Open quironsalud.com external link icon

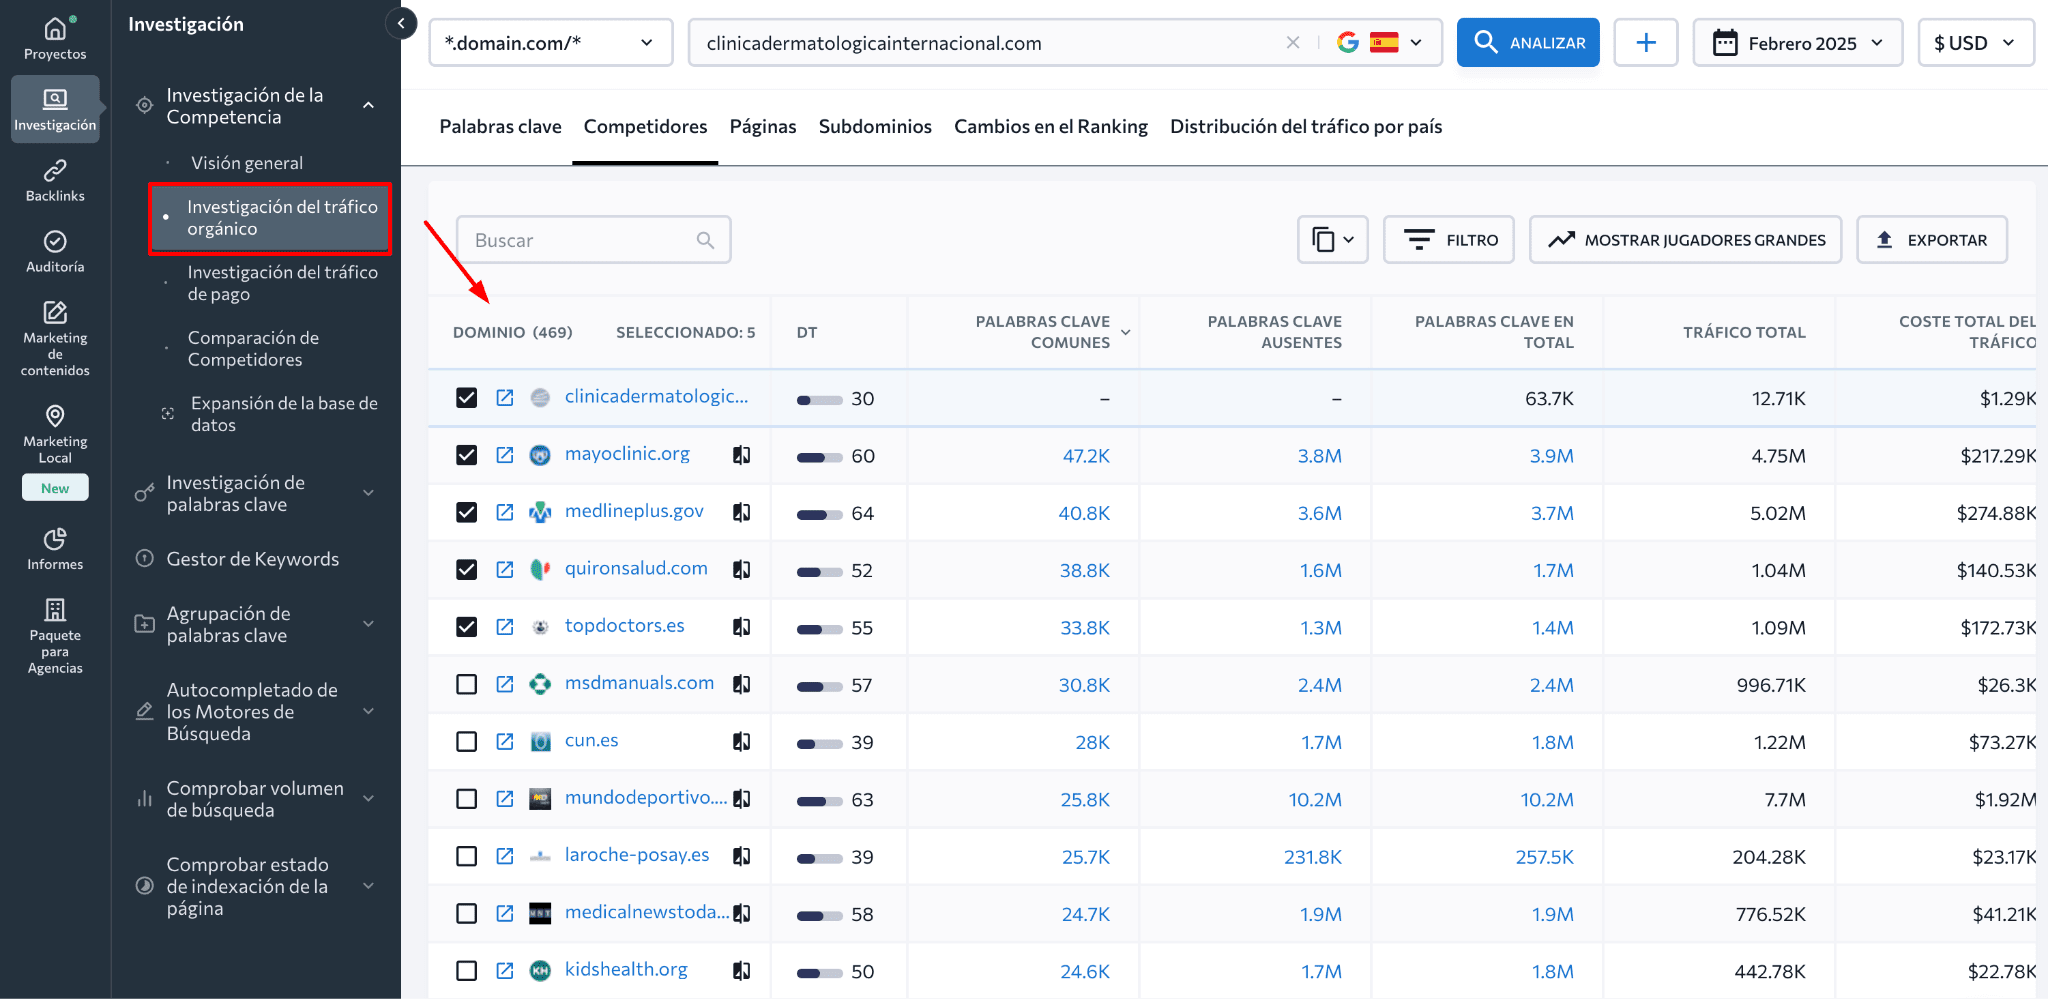[505, 569]
